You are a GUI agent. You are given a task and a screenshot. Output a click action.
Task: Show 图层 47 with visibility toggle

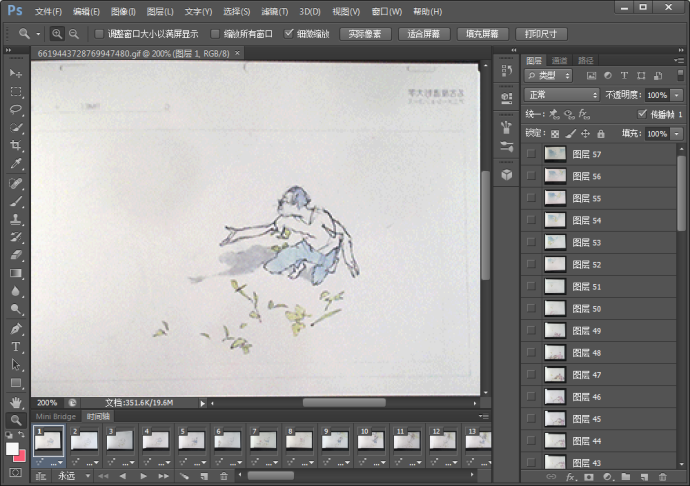pos(531,374)
